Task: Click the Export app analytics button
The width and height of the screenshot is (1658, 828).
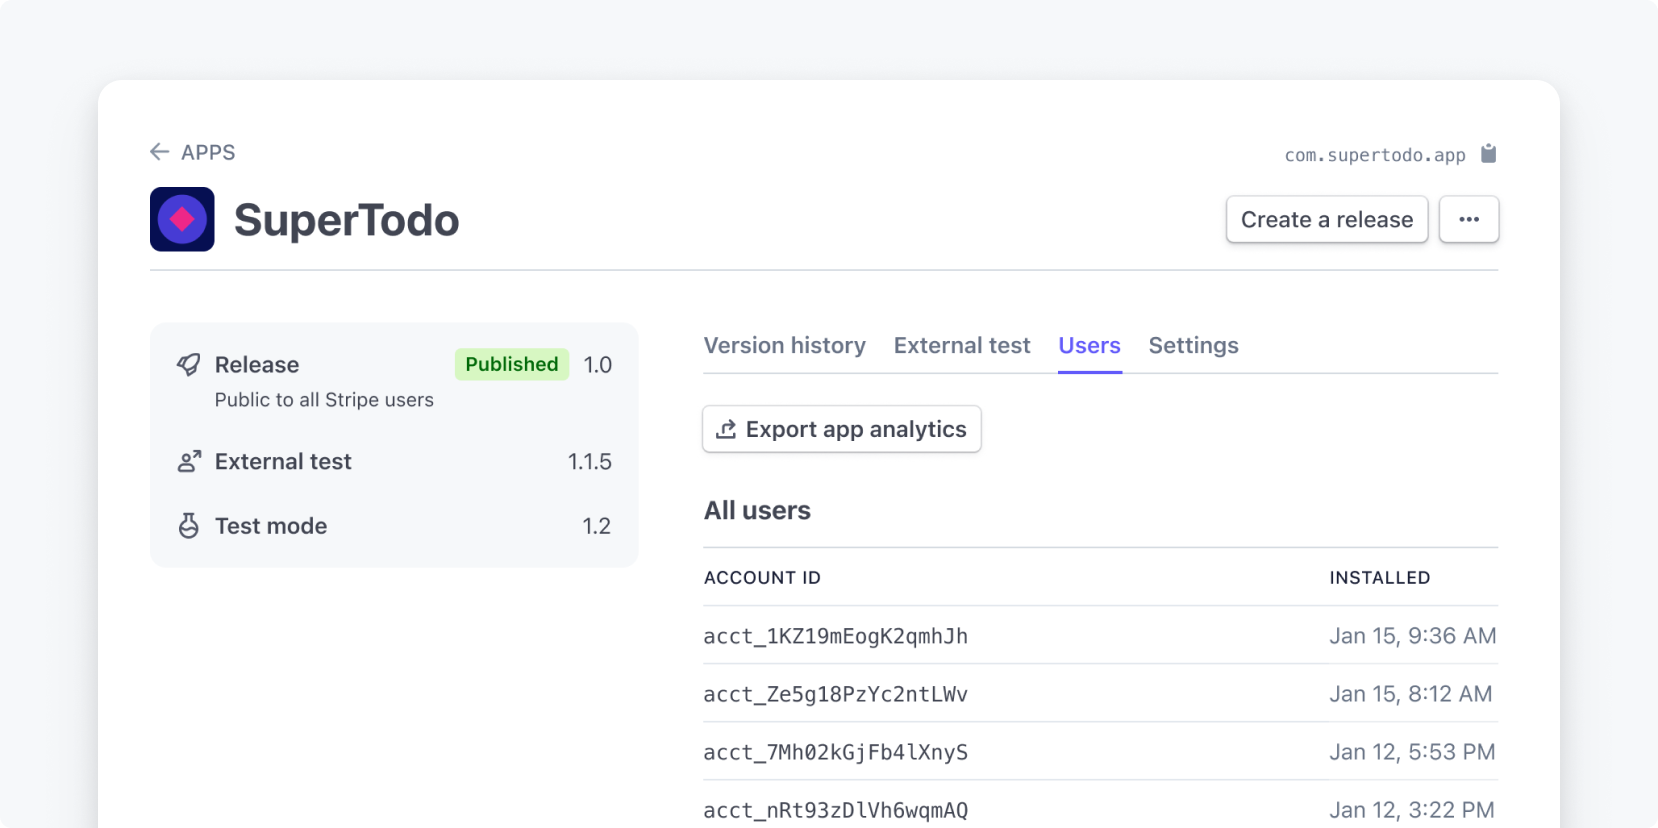Action: (842, 429)
